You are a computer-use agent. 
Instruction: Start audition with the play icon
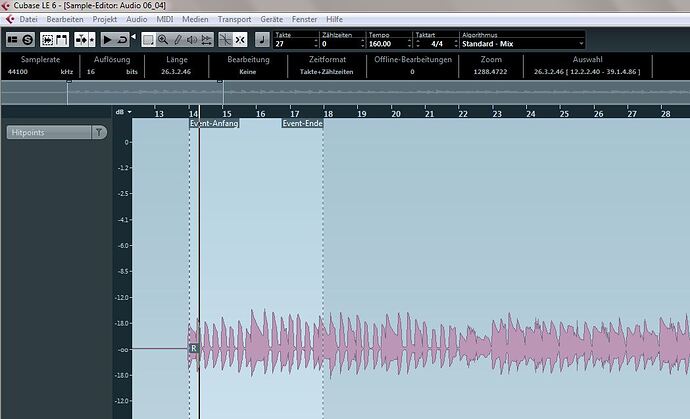pyautogui.click(x=107, y=40)
